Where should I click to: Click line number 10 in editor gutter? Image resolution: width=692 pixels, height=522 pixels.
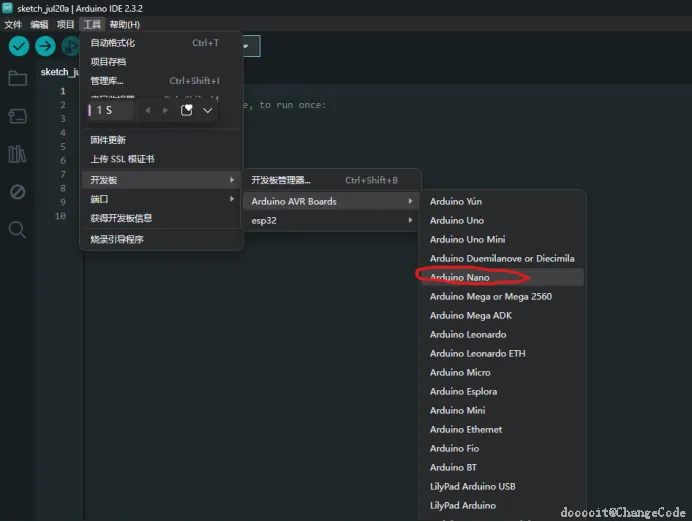click(x=60, y=216)
